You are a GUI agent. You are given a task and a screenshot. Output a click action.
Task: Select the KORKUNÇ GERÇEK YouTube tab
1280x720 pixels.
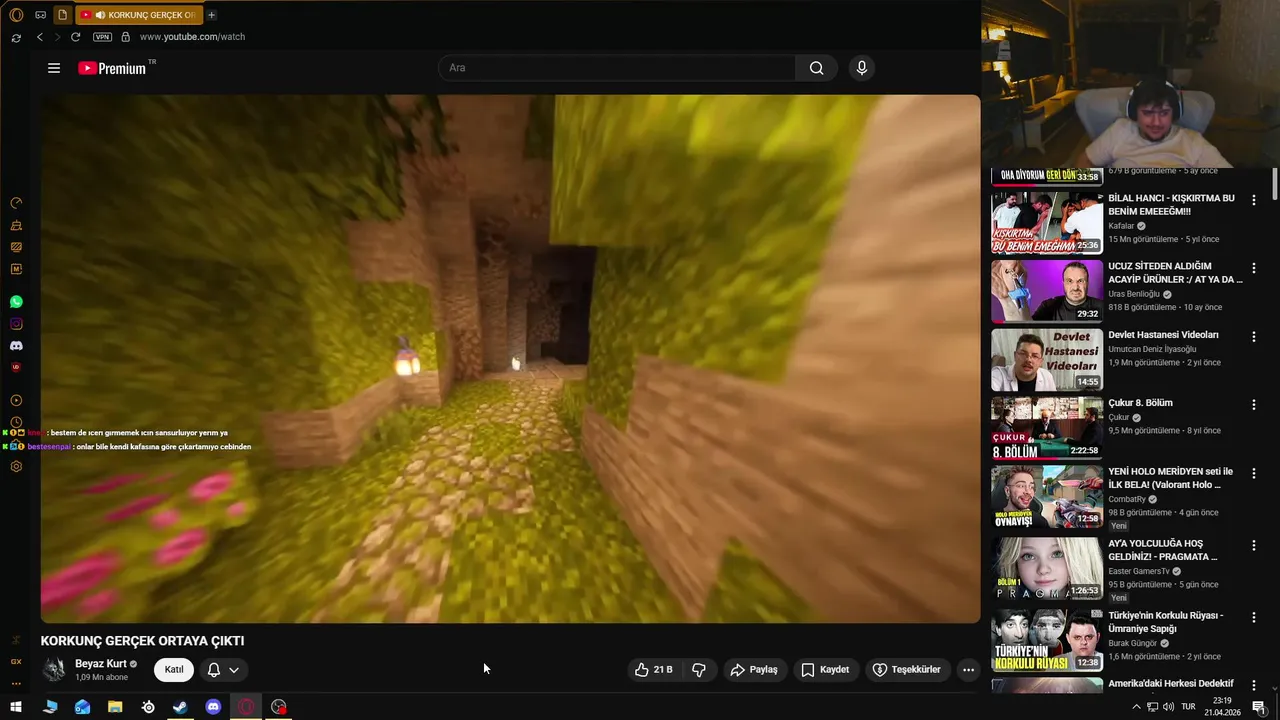point(138,15)
